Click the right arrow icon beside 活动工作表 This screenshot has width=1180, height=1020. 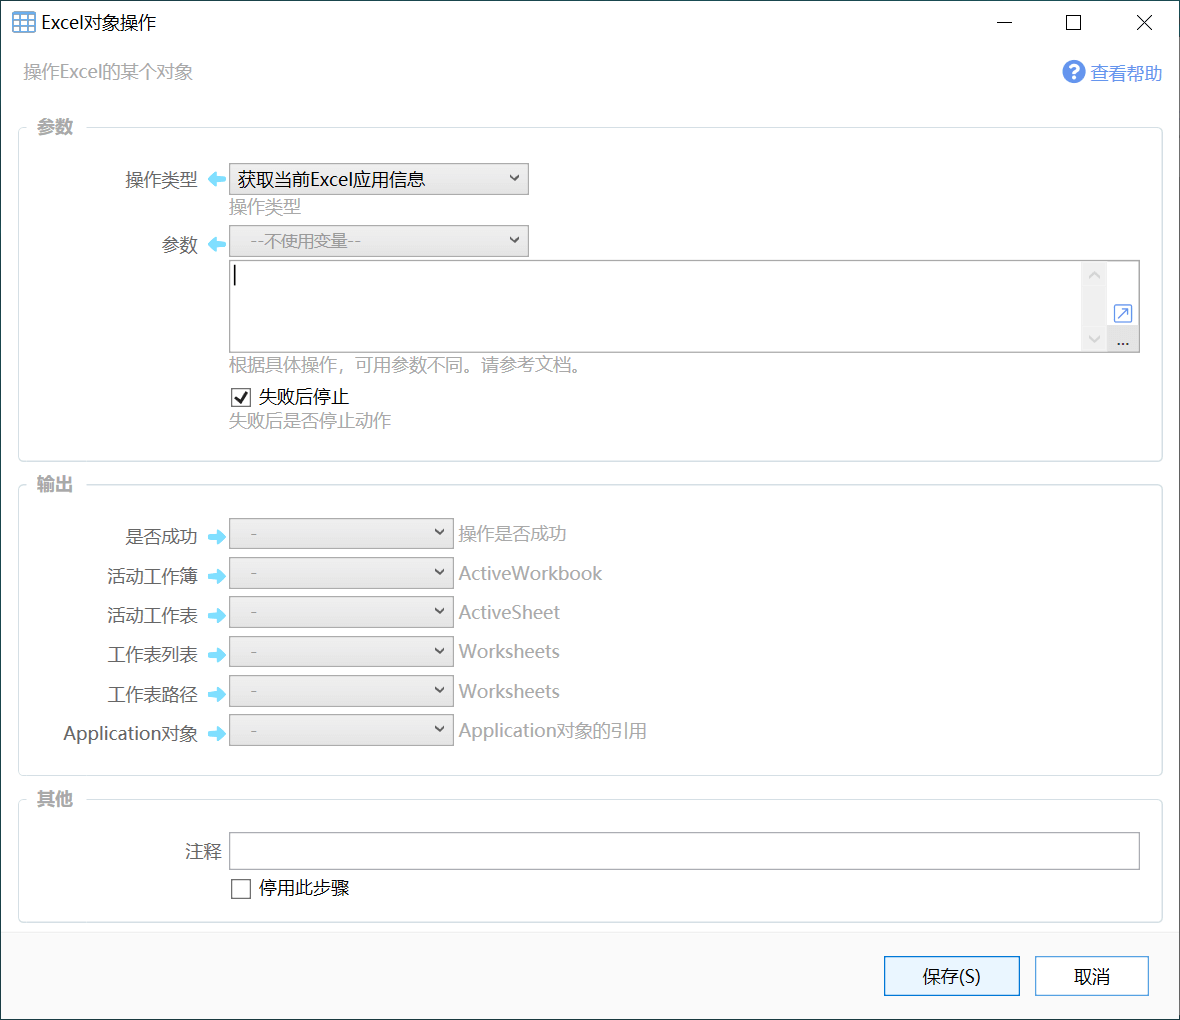(x=217, y=615)
